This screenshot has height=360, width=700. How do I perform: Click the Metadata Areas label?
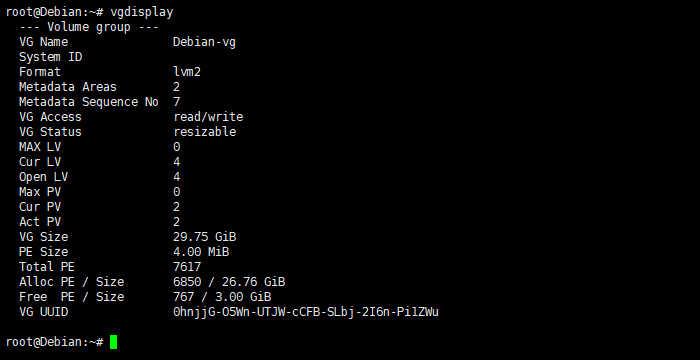click(x=68, y=87)
